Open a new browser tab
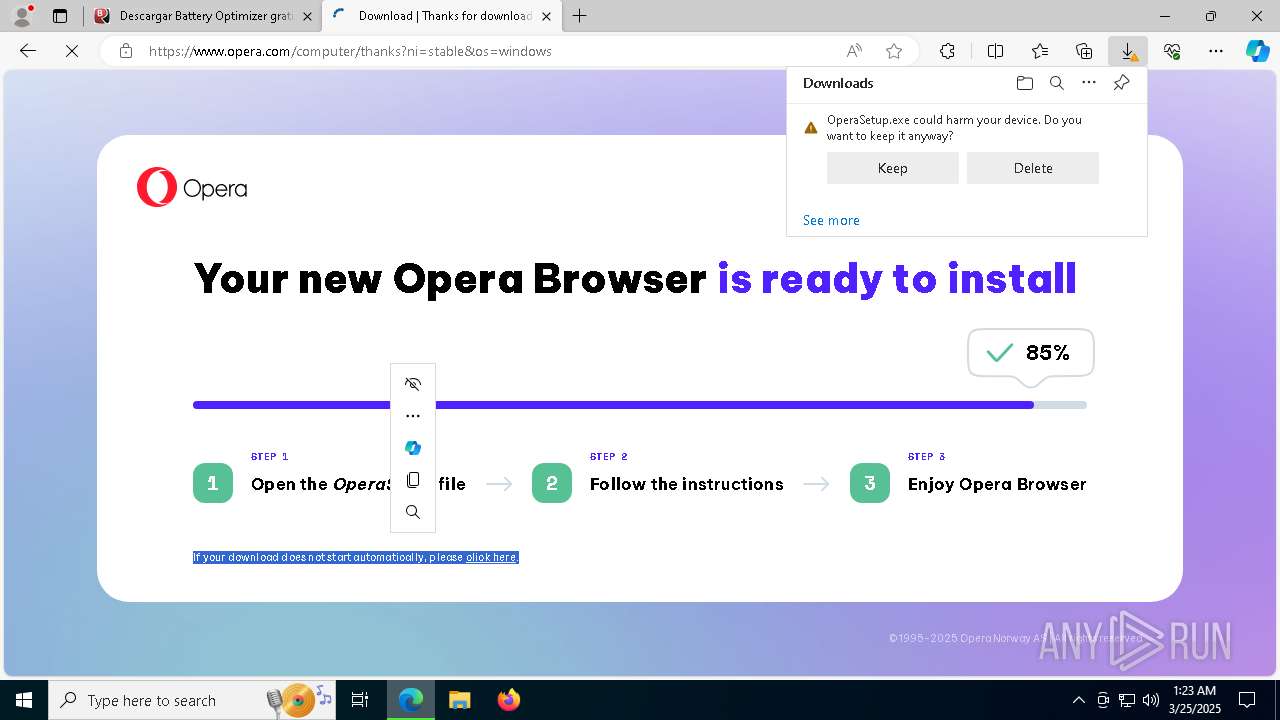This screenshot has width=1280, height=720. (x=579, y=16)
